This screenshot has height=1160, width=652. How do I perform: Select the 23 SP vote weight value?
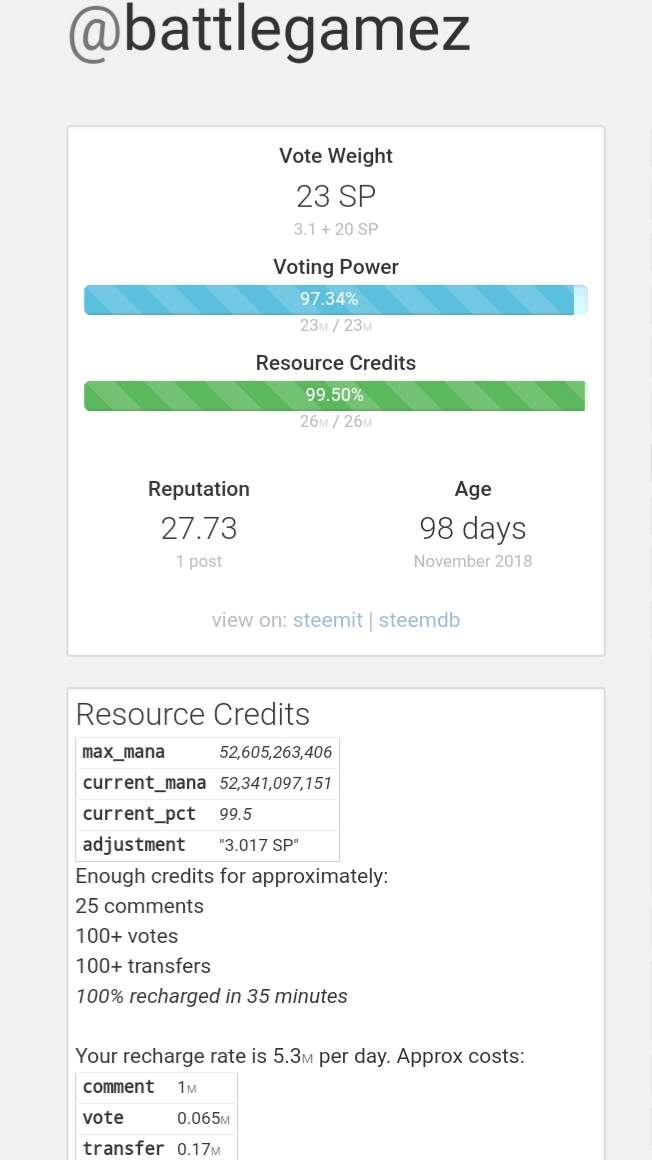(335, 195)
